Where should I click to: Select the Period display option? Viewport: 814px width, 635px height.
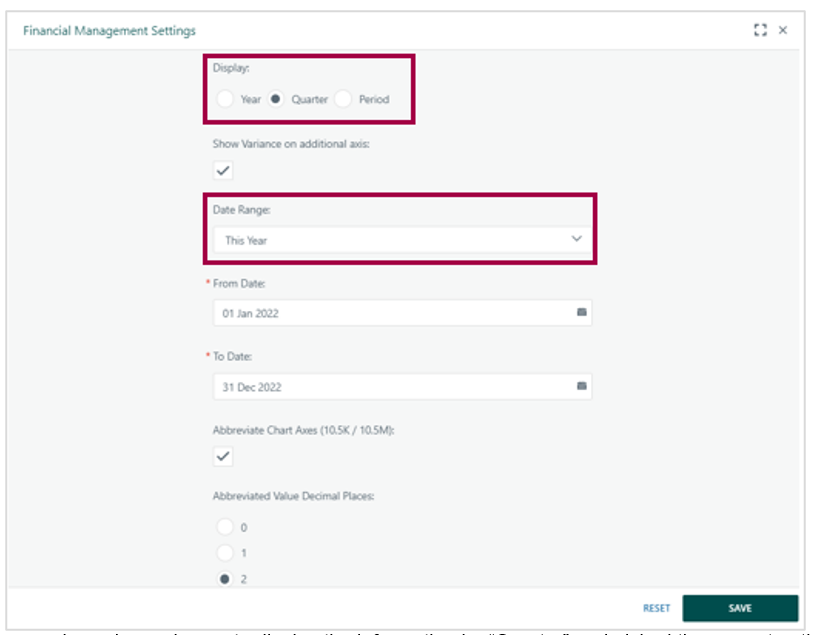pos(343,99)
